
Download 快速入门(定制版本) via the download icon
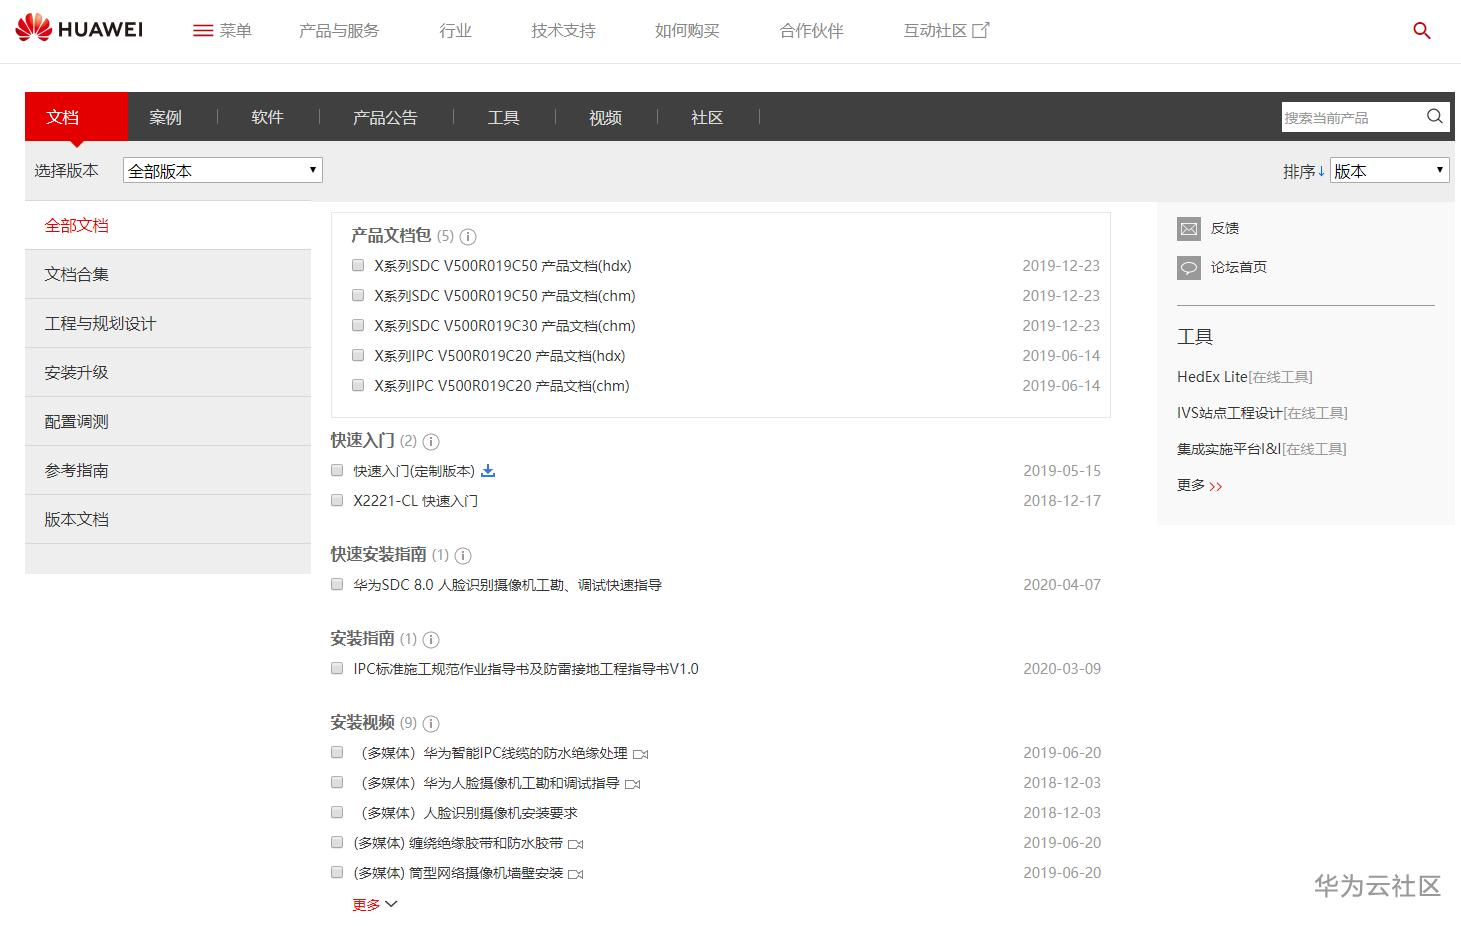(x=488, y=471)
